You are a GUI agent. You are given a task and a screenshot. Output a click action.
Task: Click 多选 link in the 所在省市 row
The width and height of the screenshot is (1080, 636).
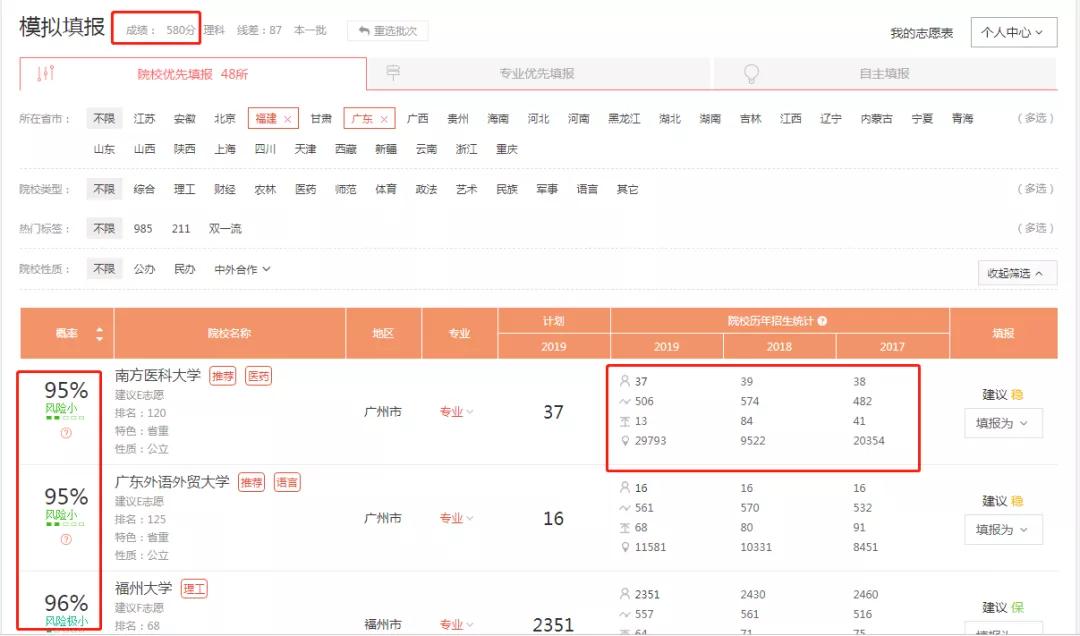1036,119
